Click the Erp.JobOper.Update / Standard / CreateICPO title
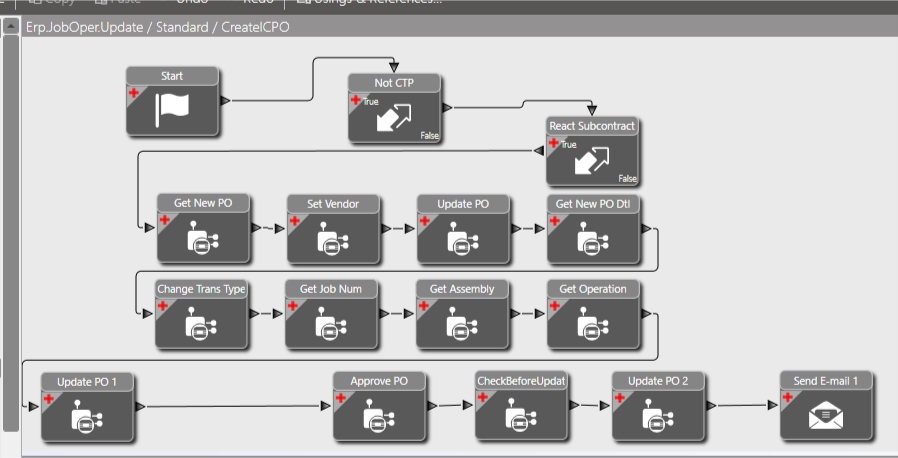 tap(157, 27)
